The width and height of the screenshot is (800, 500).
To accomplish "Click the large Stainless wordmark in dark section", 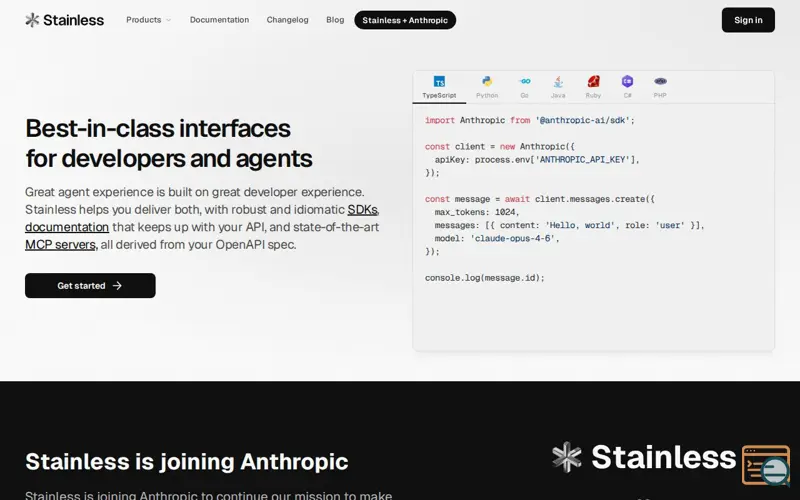I will click(664, 457).
